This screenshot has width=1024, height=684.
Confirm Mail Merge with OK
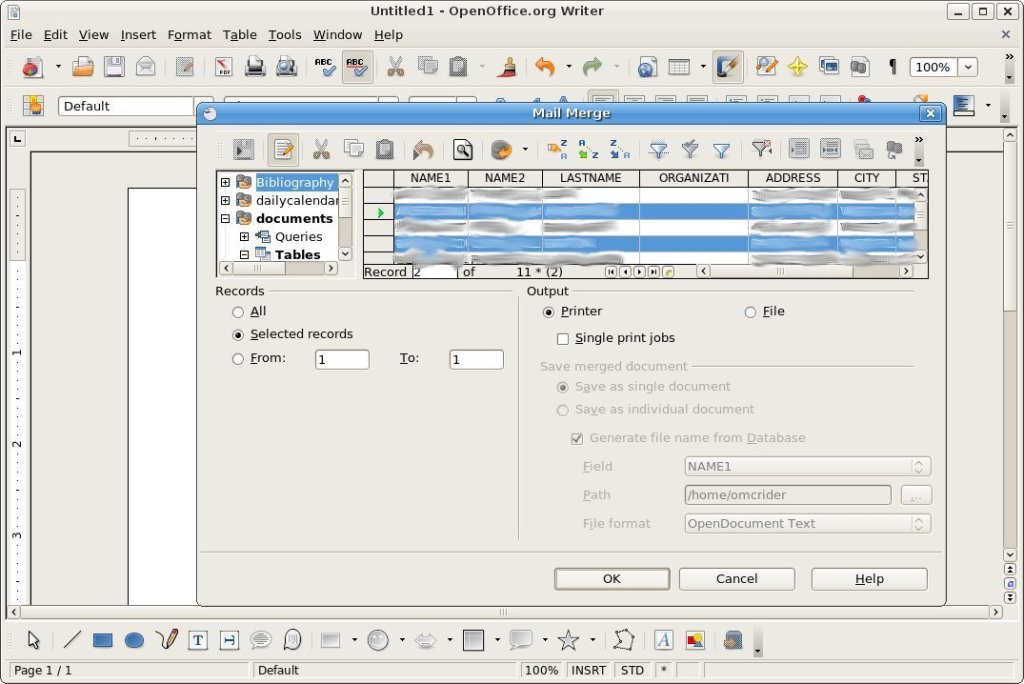pyautogui.click(x=612, y=579)
